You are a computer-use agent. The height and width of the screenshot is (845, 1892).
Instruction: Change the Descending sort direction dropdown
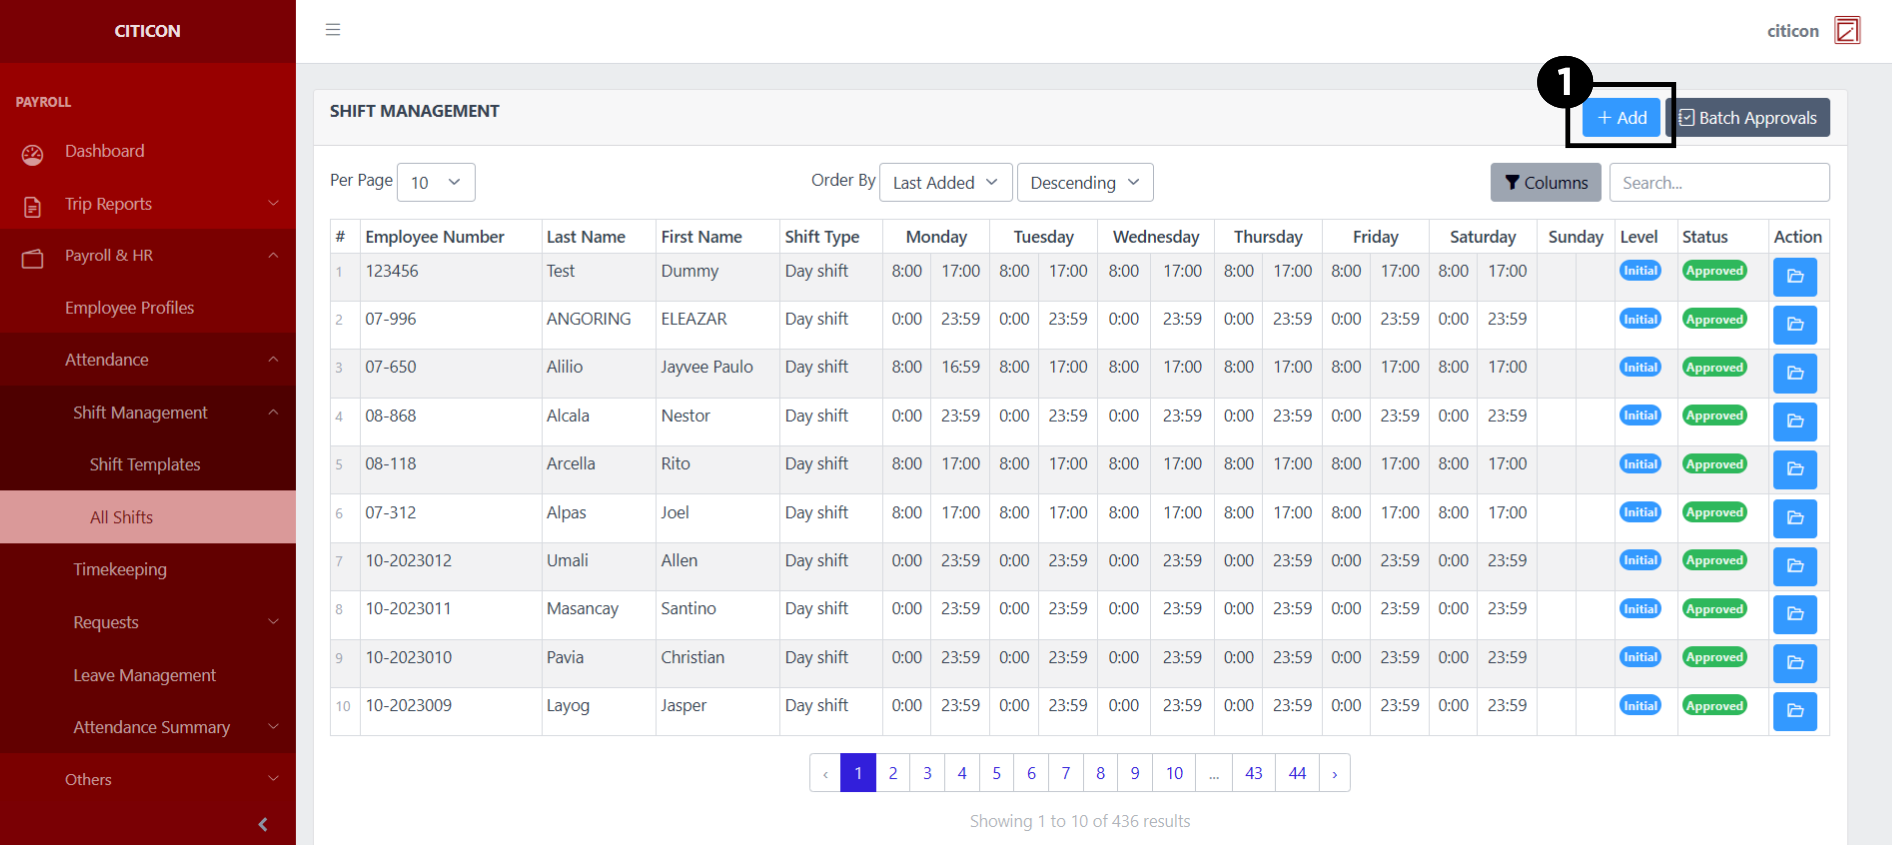[1084, 182]
